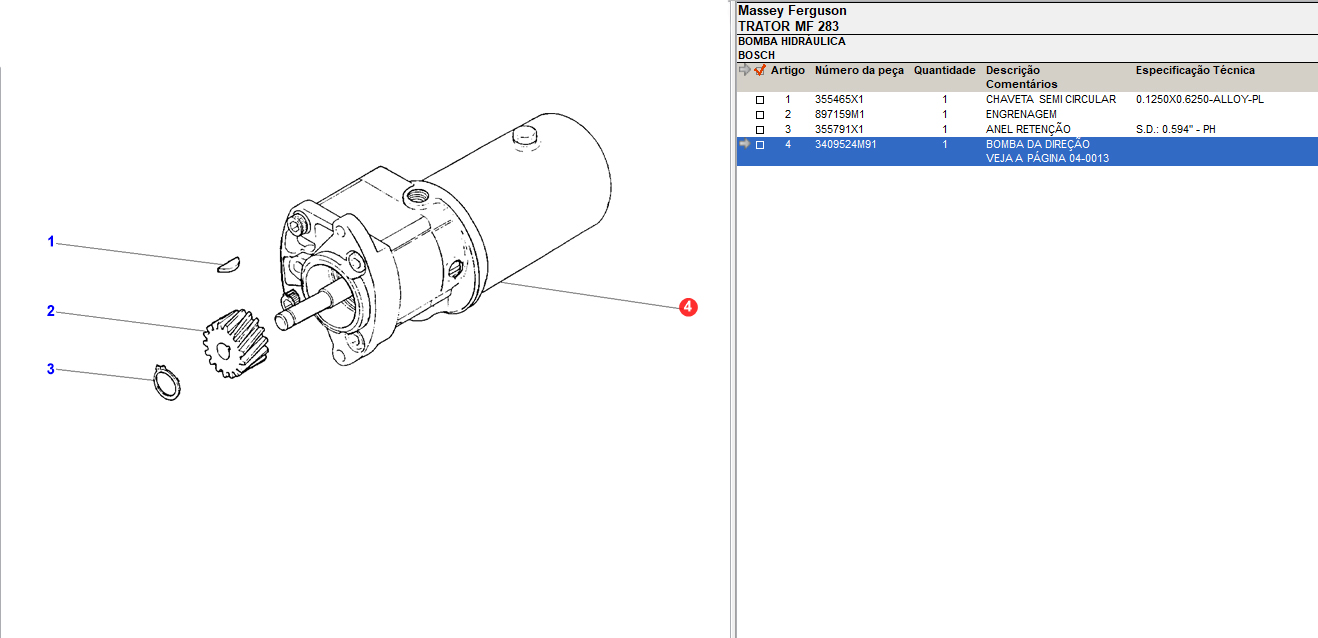
Task: Click the Especificação Técnica column header
Action: coord(1195,71)
